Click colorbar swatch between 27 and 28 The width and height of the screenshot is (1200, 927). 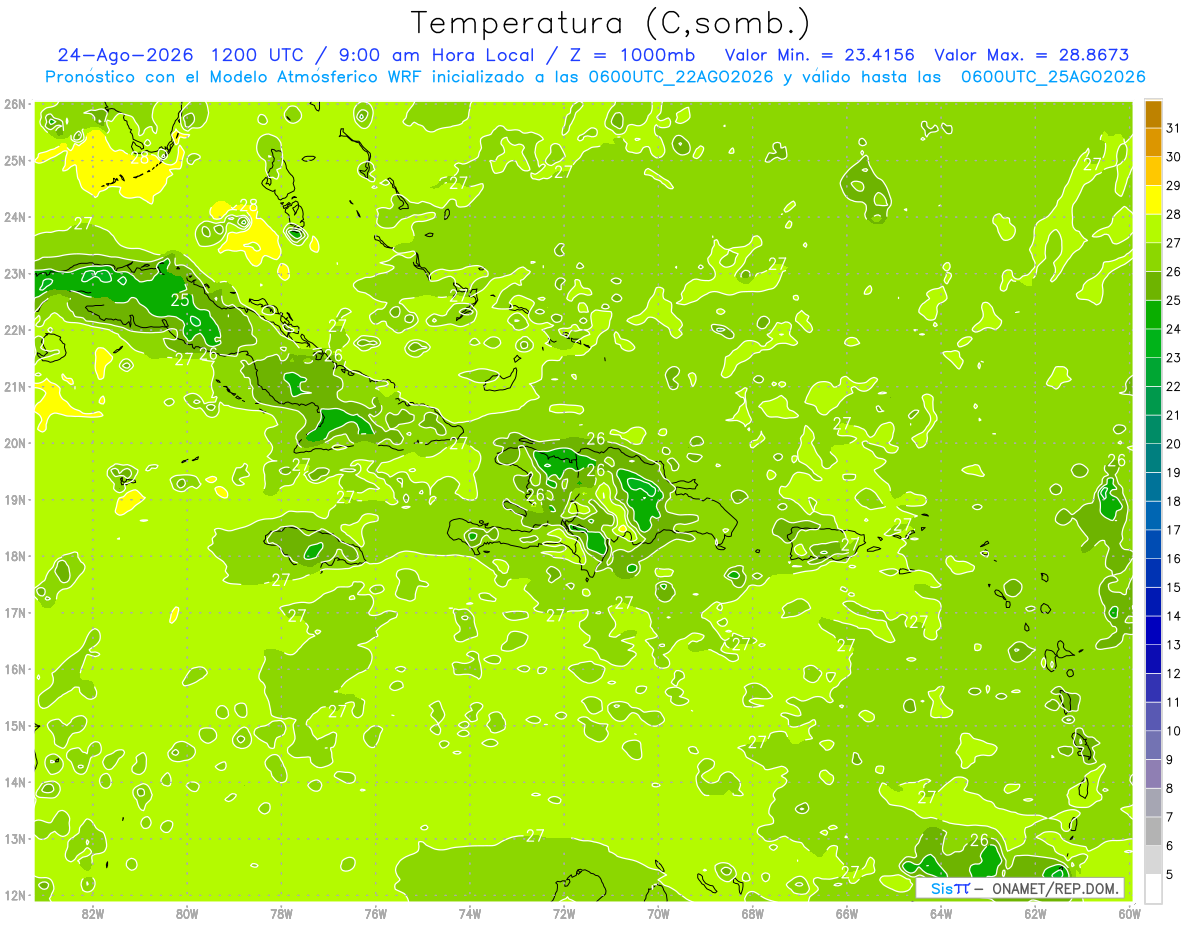click(x=1154, y=229)
